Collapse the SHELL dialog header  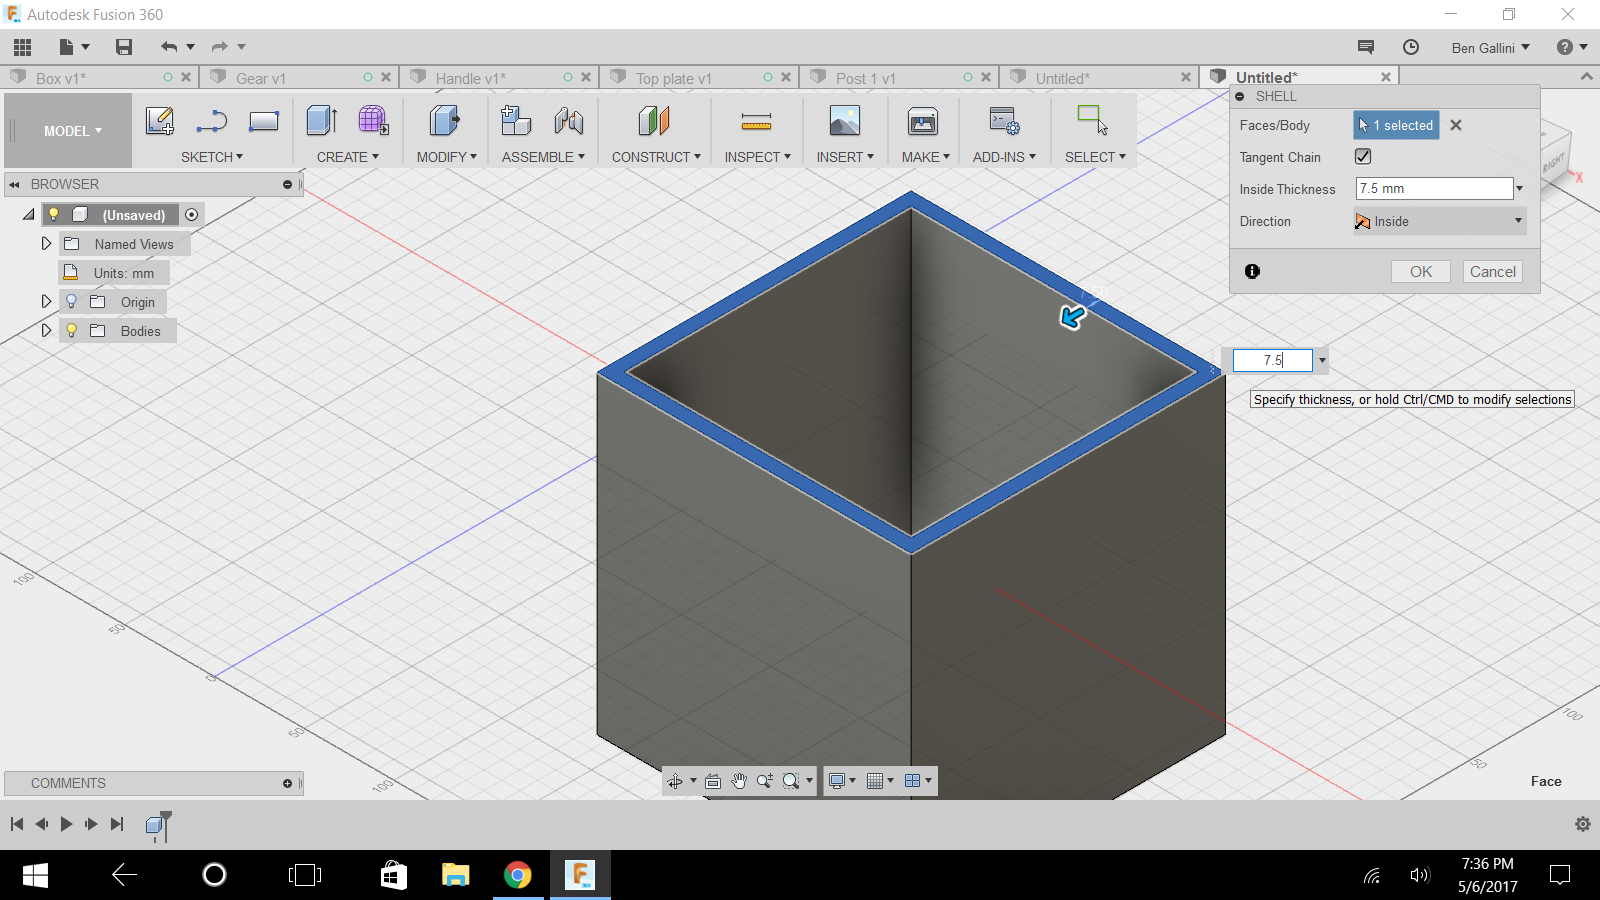(1240, 96)
